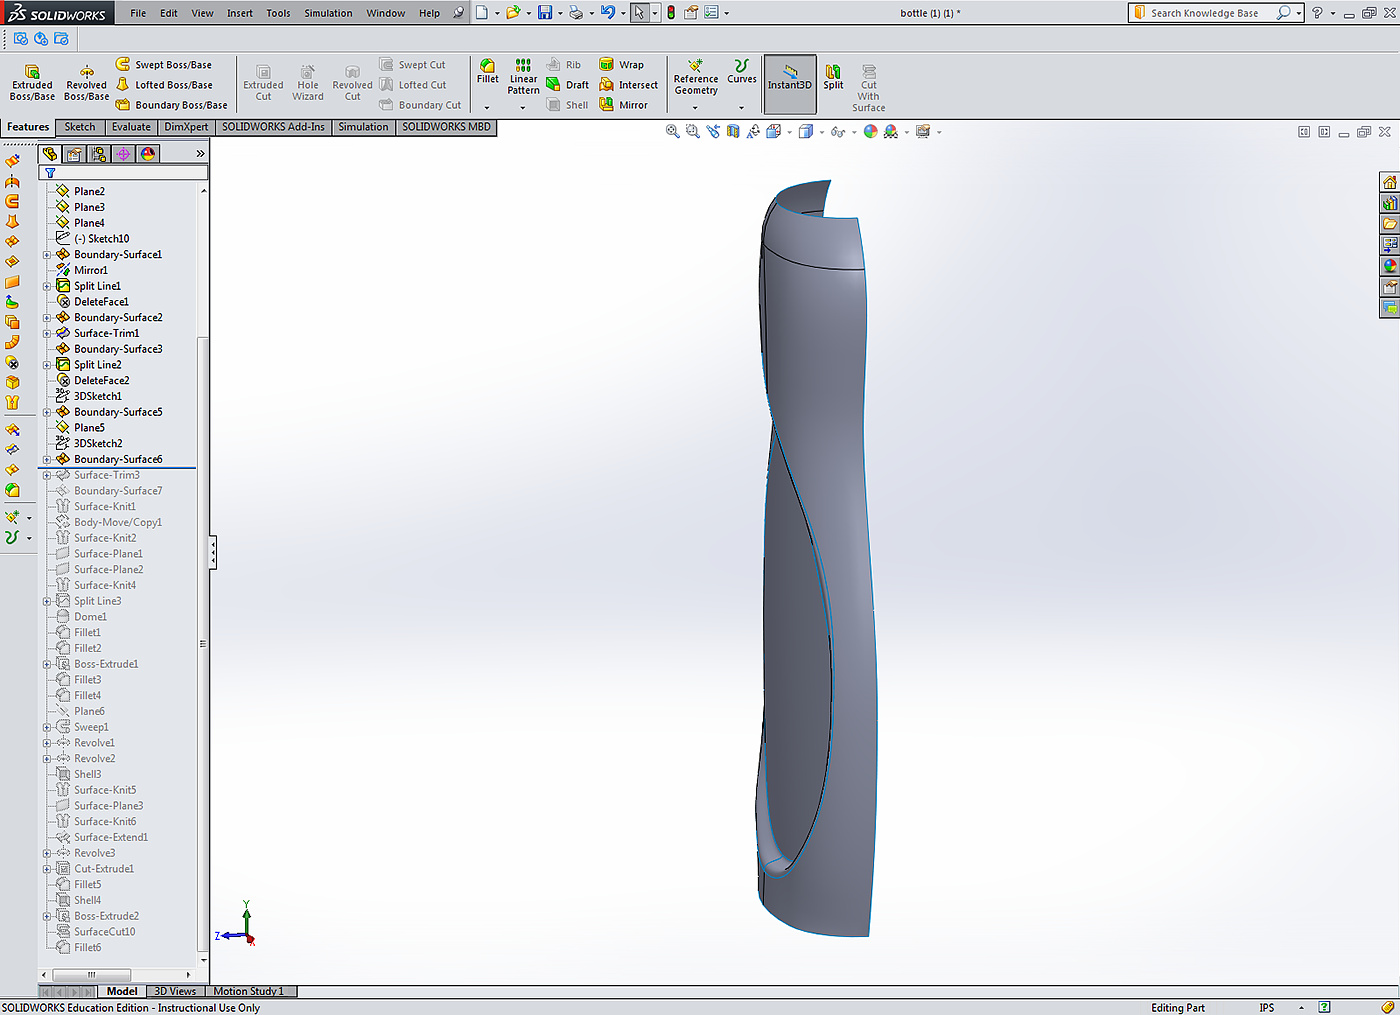
Task: Open the Insert menu
Action: (240, 13)
